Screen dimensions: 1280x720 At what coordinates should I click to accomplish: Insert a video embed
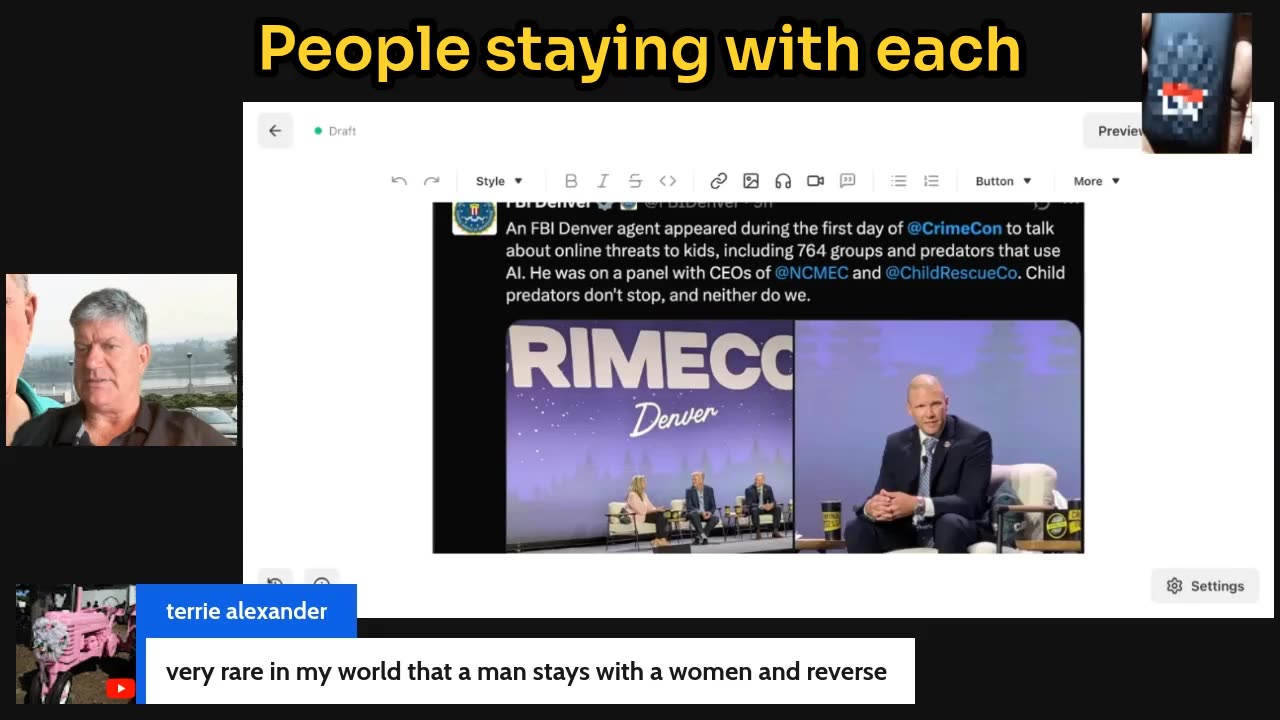click(815, 181)
